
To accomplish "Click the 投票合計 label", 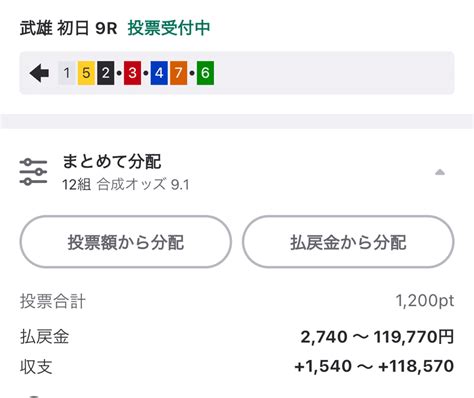I will coord(53,301).
